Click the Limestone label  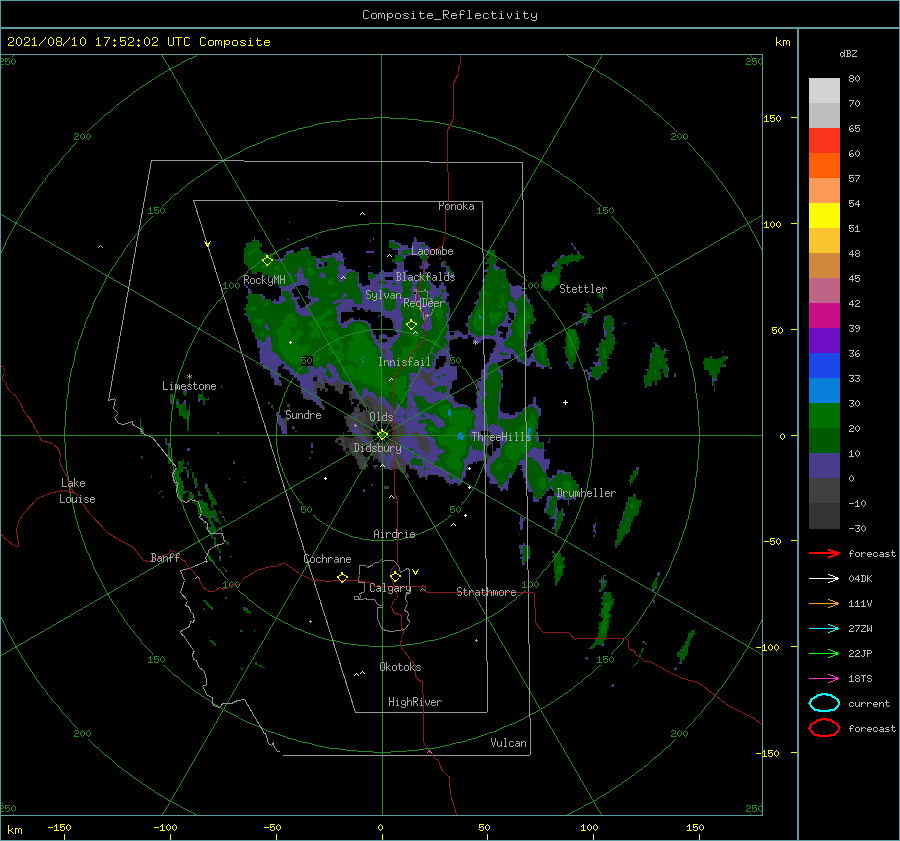pos(189,386)
